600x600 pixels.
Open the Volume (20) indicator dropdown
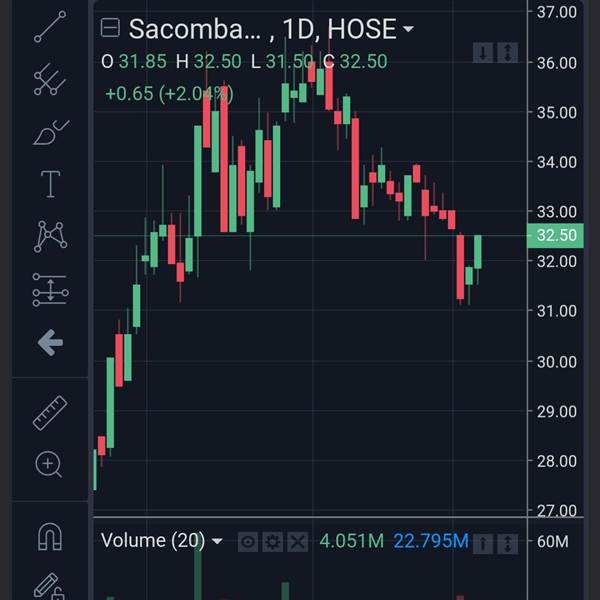[x=217, y=541]
